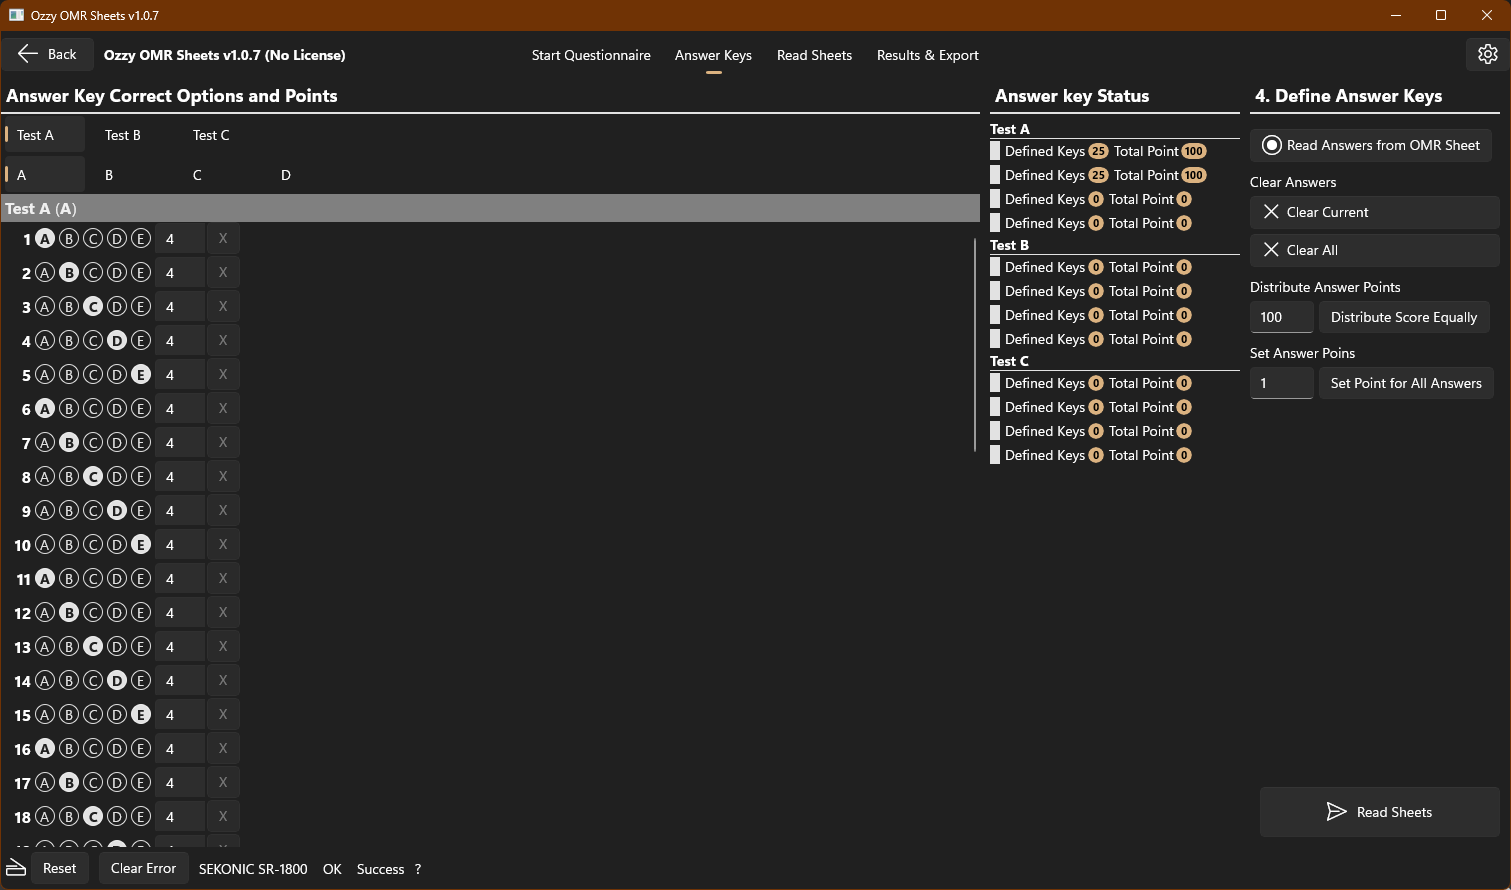The image size is (1511, 890).
Task: Click the scanner icon in the status bar
Action: pyautogui.click(x=14, y=868)
